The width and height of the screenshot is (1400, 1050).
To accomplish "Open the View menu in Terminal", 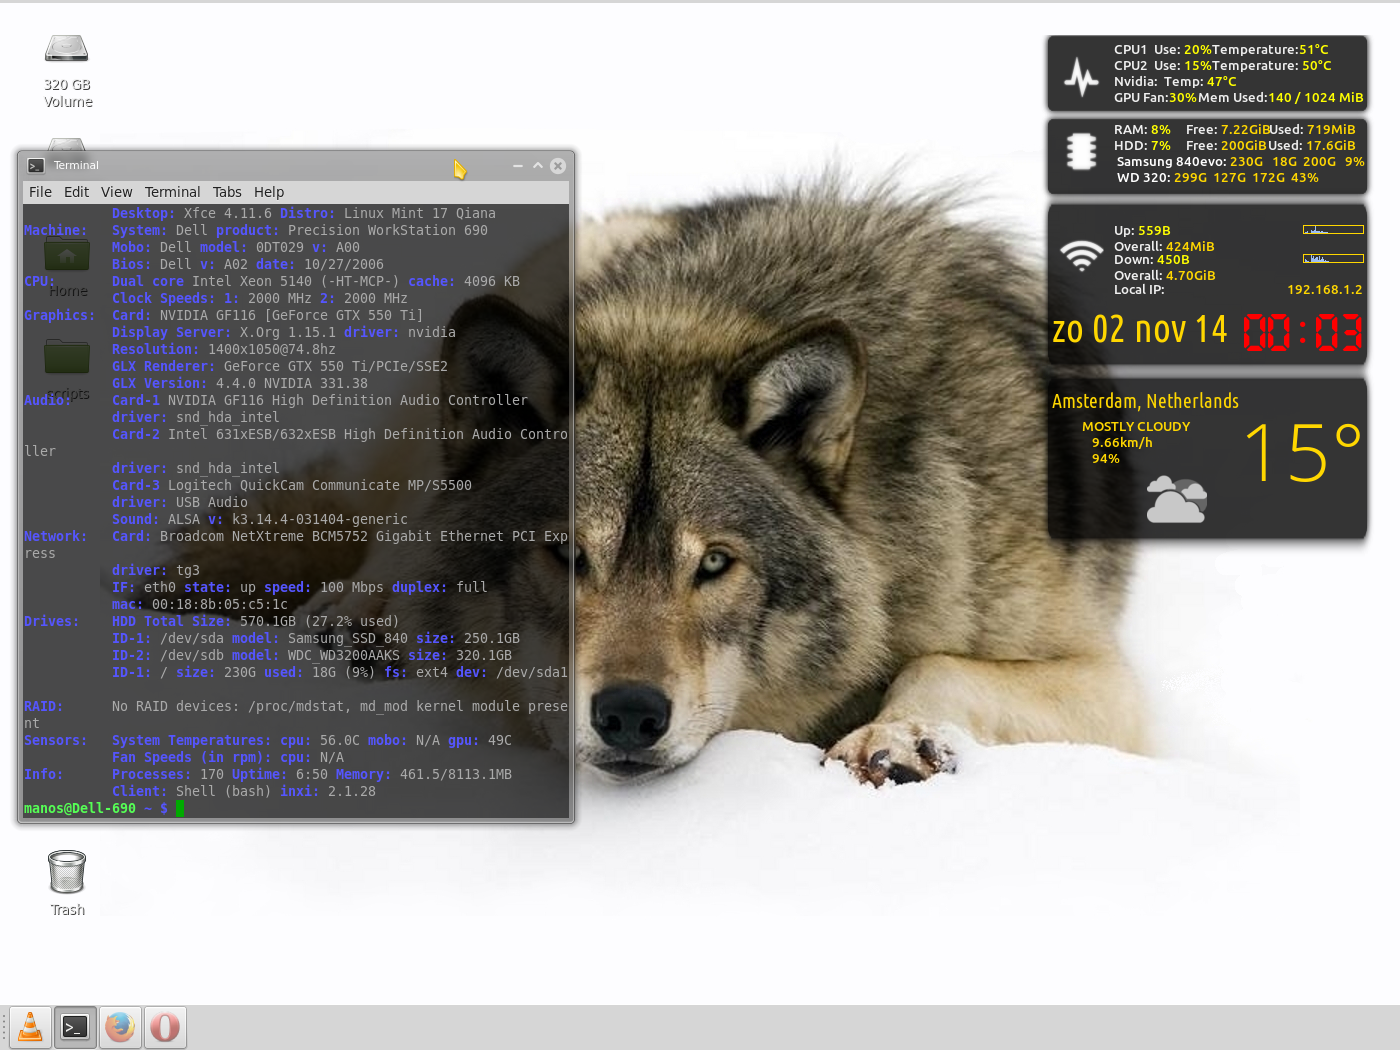I will [116, 192].
